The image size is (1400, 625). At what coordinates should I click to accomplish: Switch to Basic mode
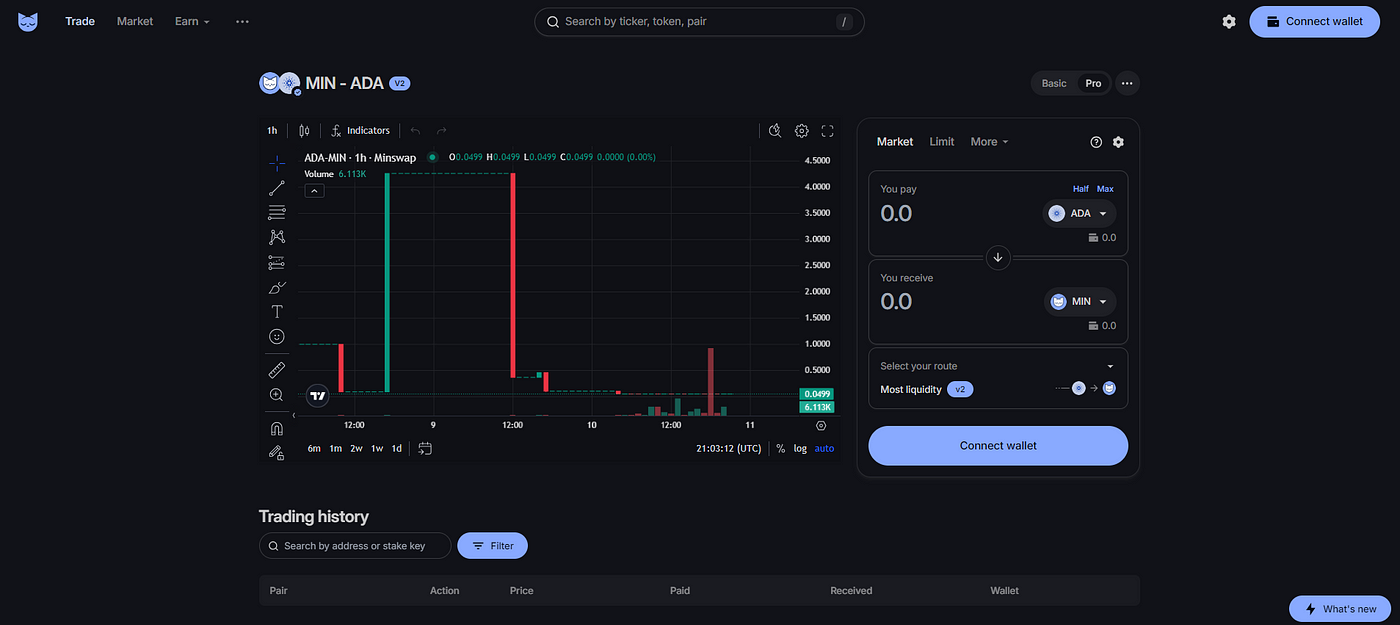click(1054, 83)
